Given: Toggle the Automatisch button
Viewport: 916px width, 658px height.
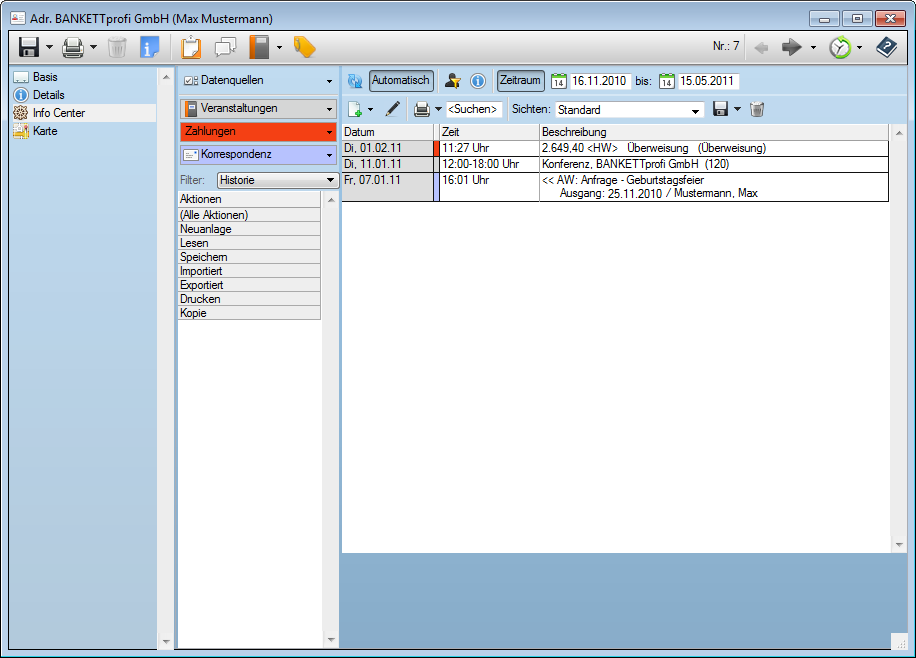Looking at the screenshot, I should click(401, 81).
